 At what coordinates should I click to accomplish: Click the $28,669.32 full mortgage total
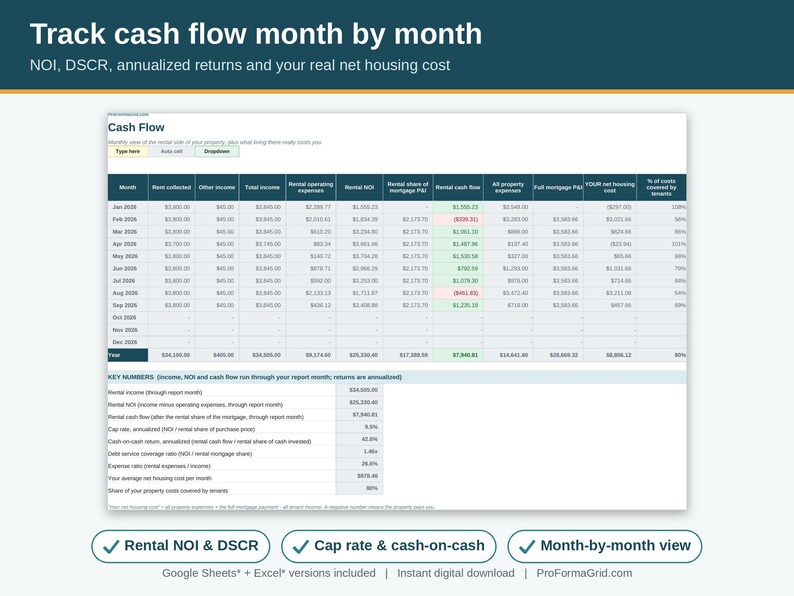[x=558, y=355]
